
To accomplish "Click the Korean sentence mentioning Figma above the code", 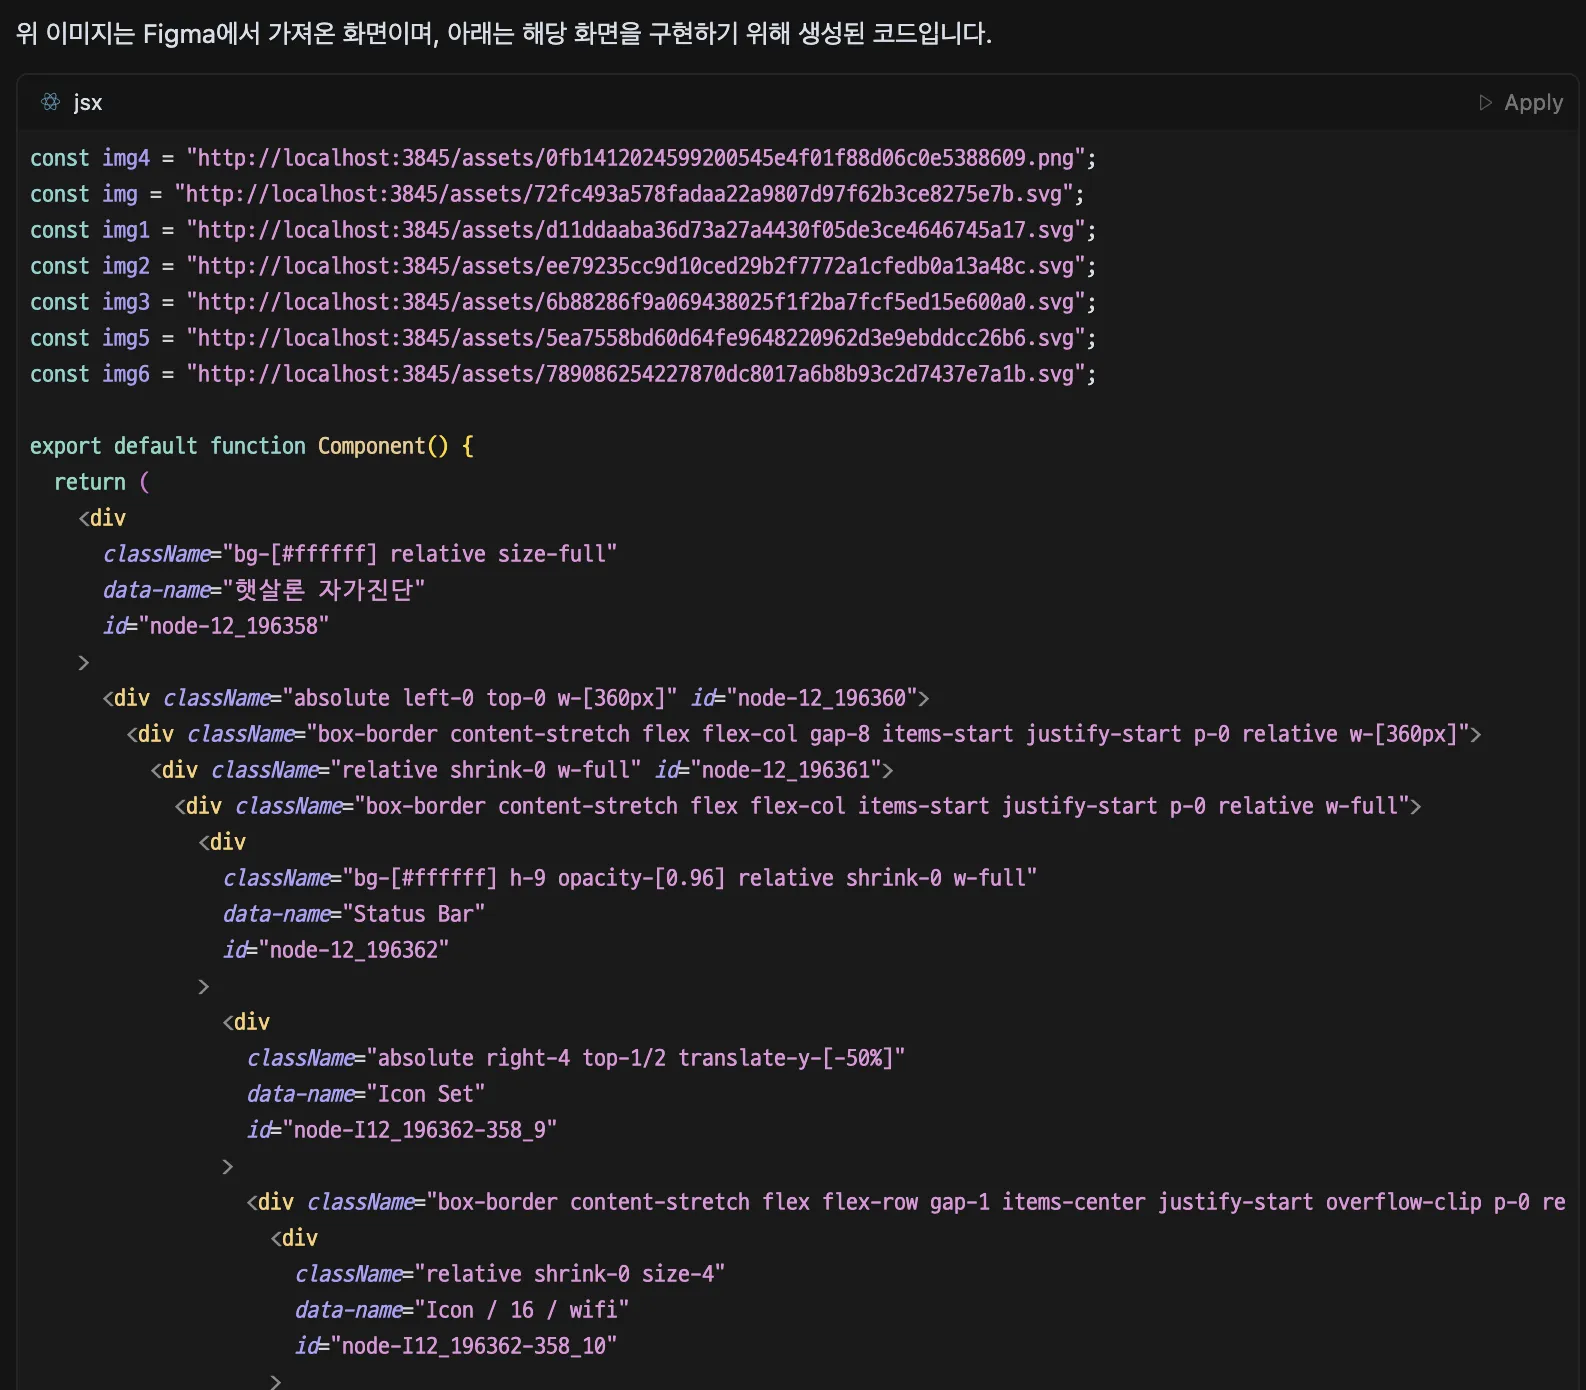I will click(504, 33).
